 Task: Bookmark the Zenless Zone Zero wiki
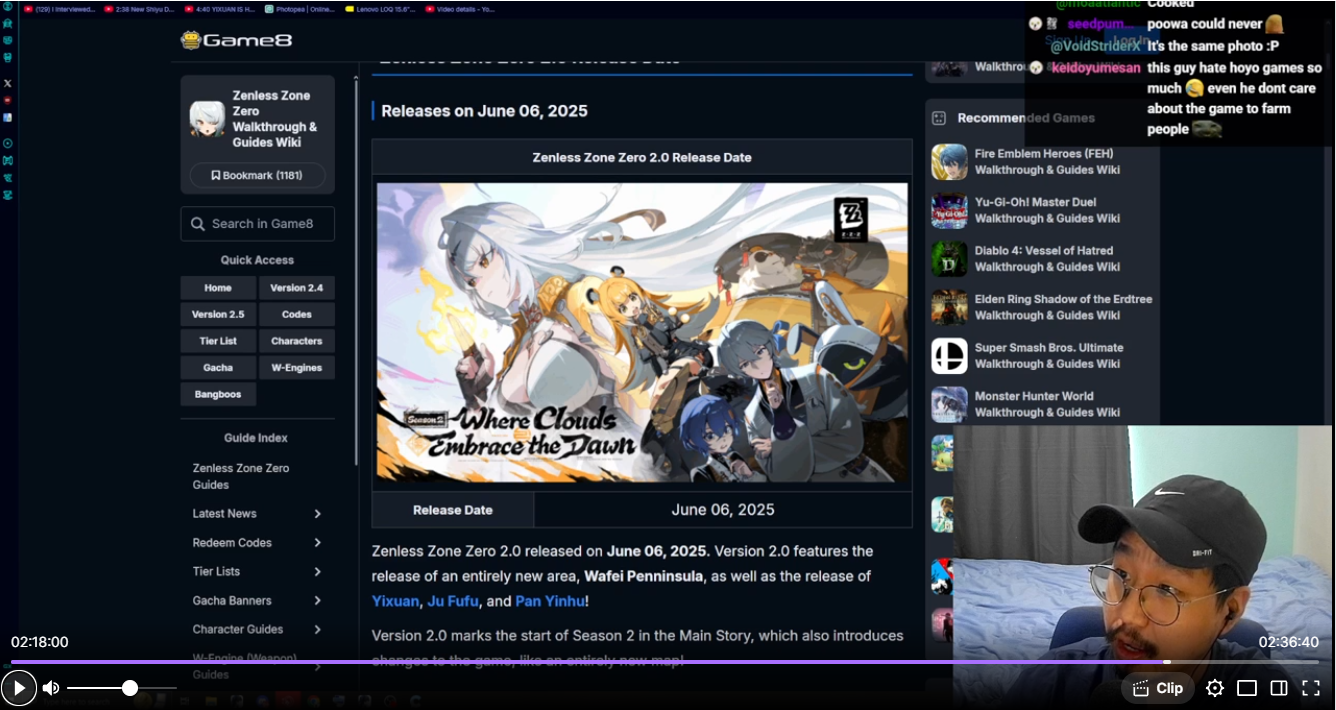coord(257,175)
